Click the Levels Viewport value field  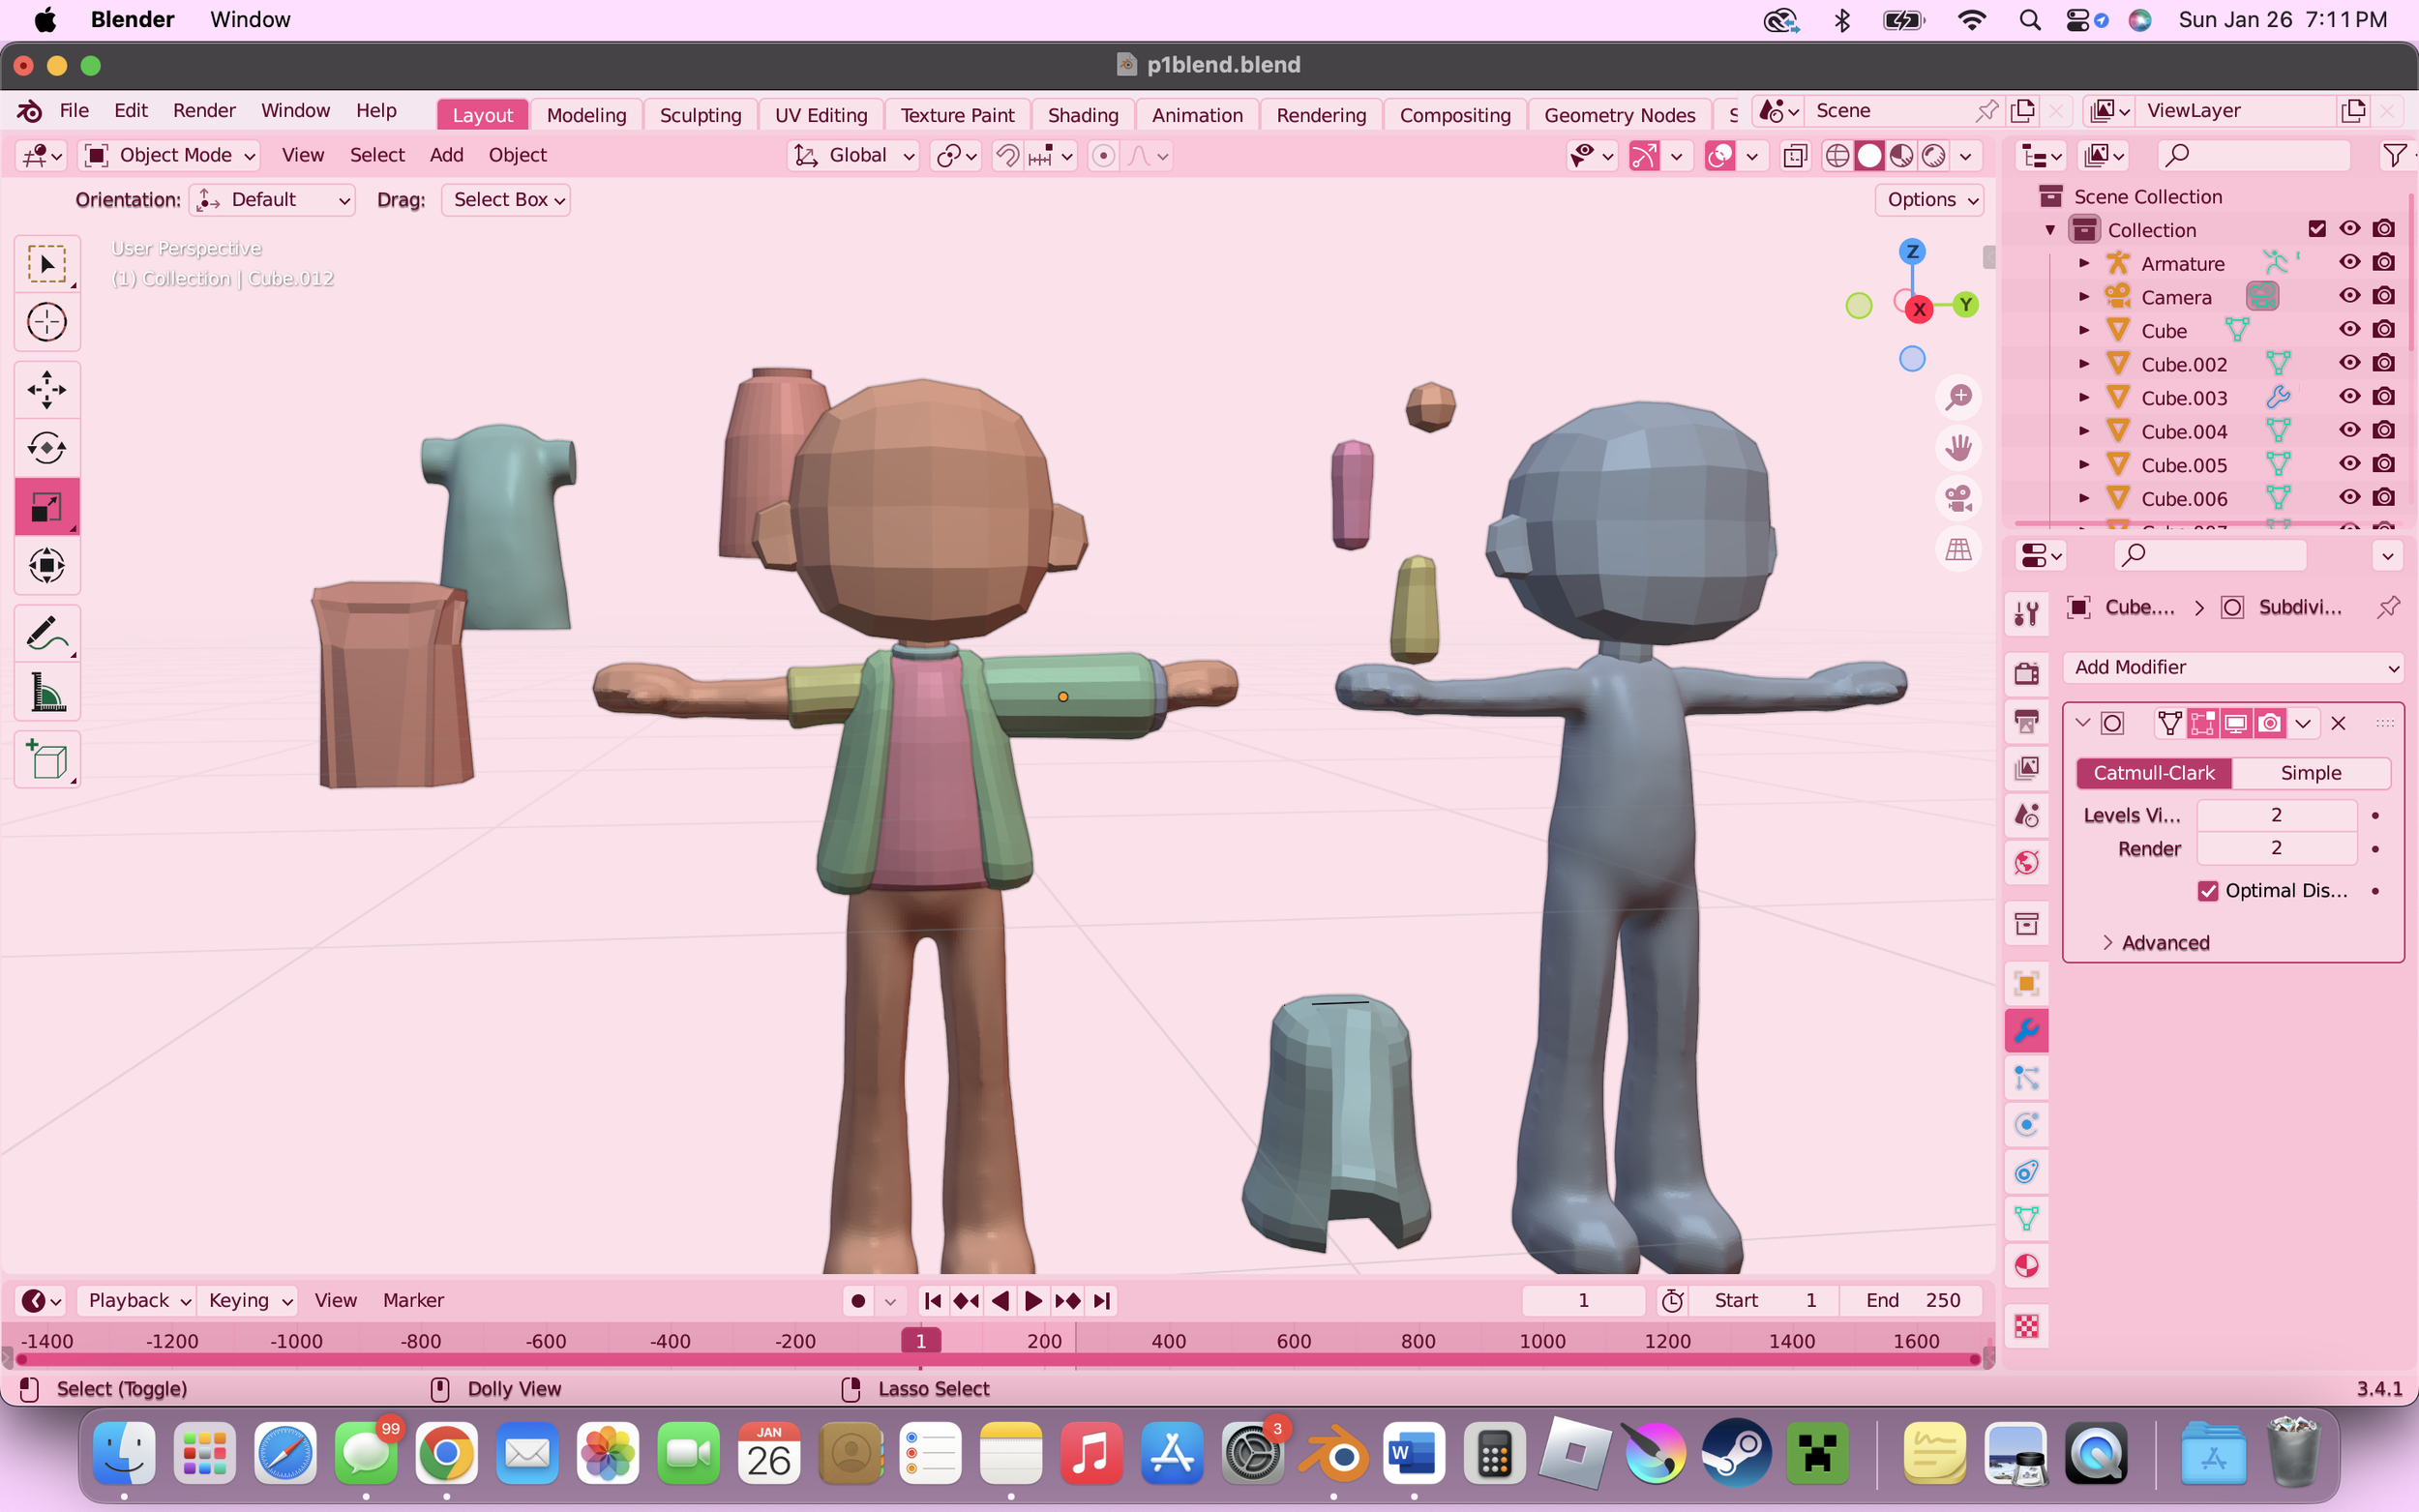2276,815
